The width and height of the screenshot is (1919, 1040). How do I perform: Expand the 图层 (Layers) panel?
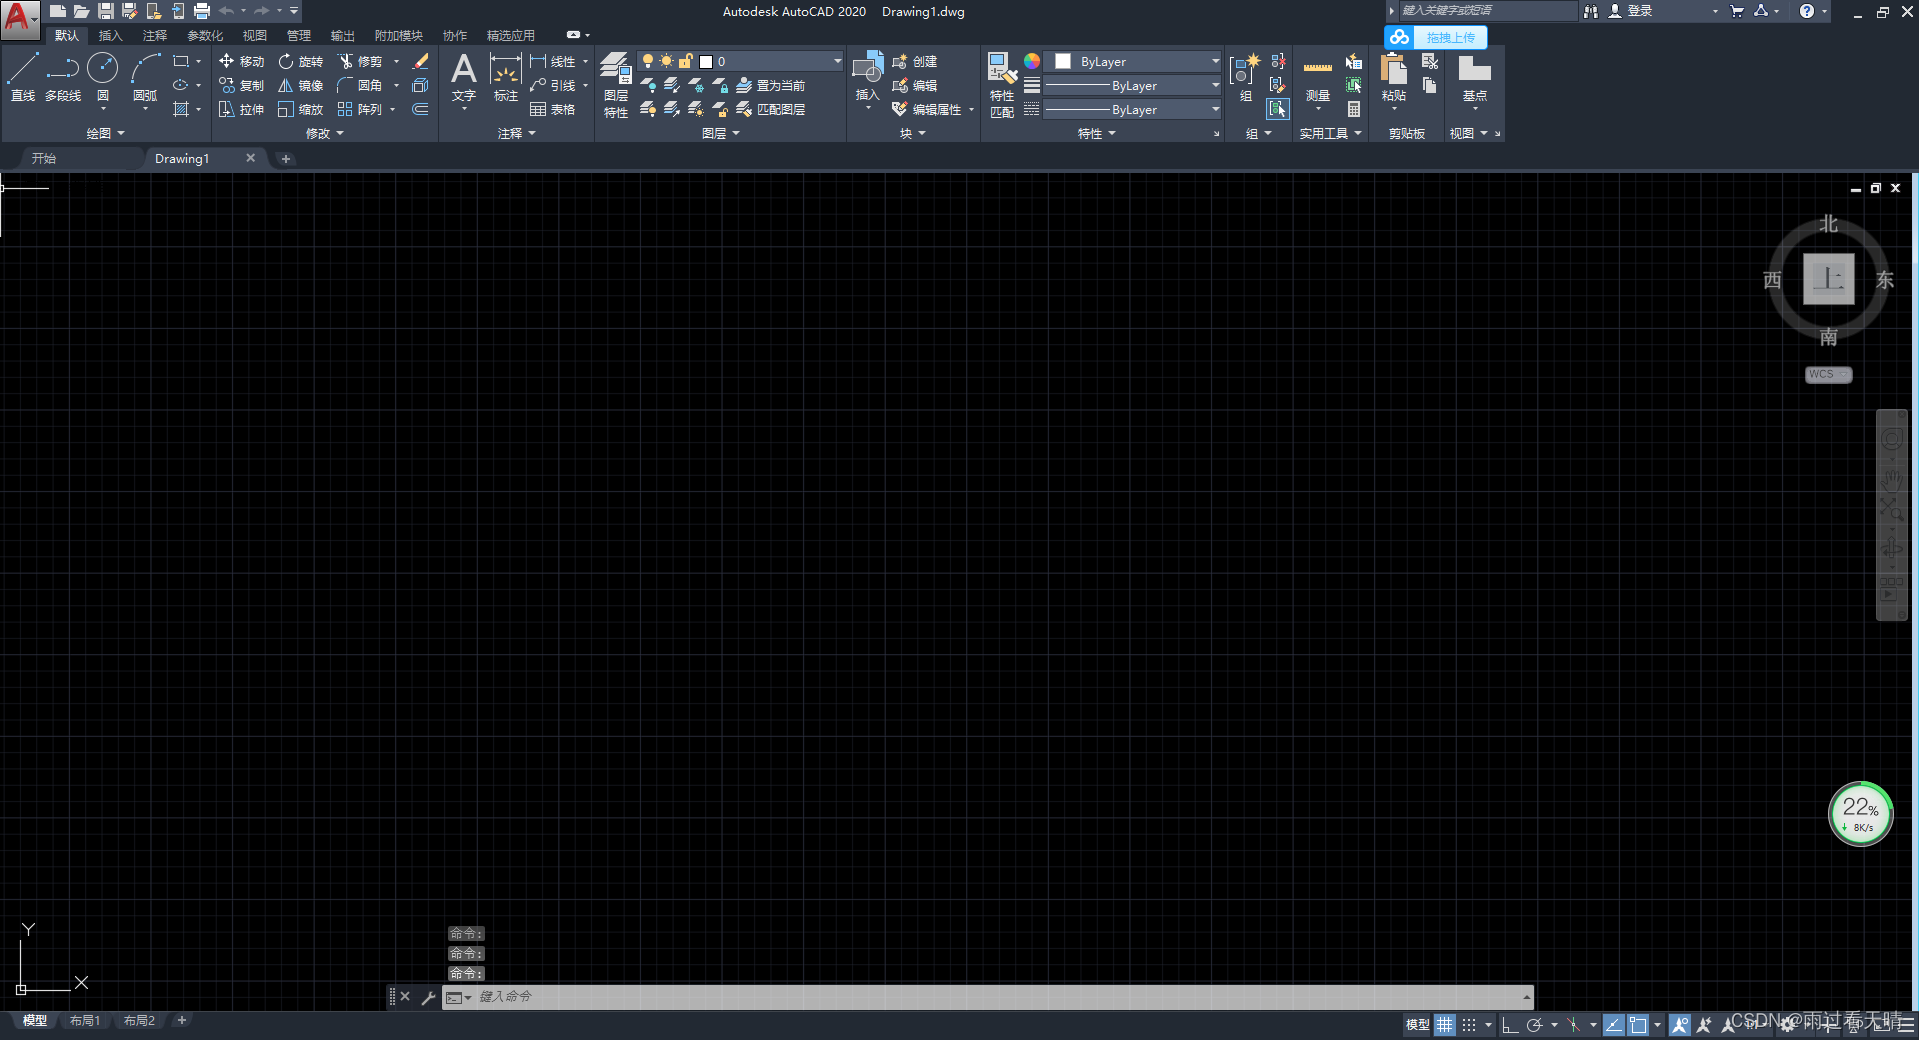(721, 133)
